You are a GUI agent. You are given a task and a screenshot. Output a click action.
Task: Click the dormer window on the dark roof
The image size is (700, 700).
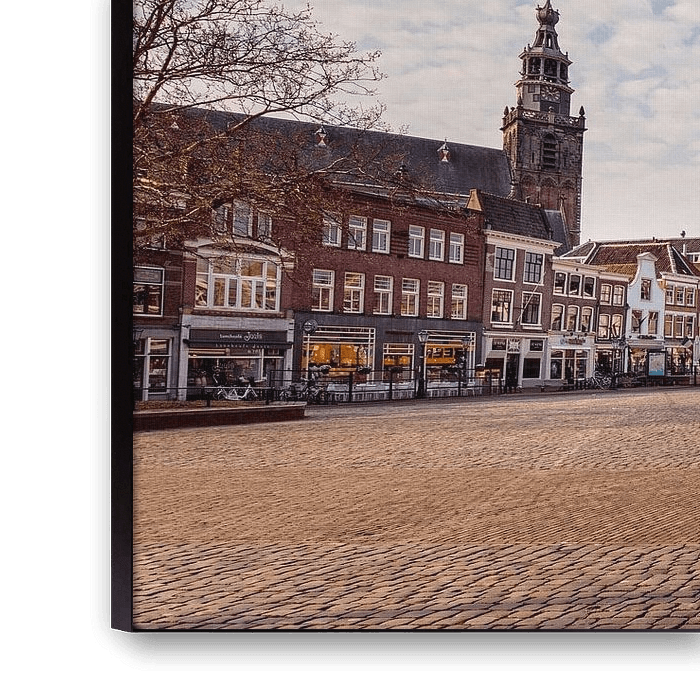click(x=443, y=152)
